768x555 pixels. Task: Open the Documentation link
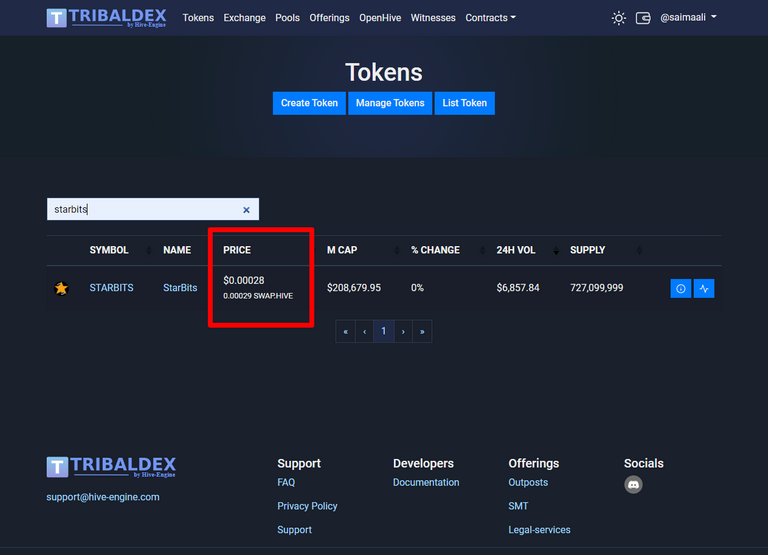tap(426, 483)
